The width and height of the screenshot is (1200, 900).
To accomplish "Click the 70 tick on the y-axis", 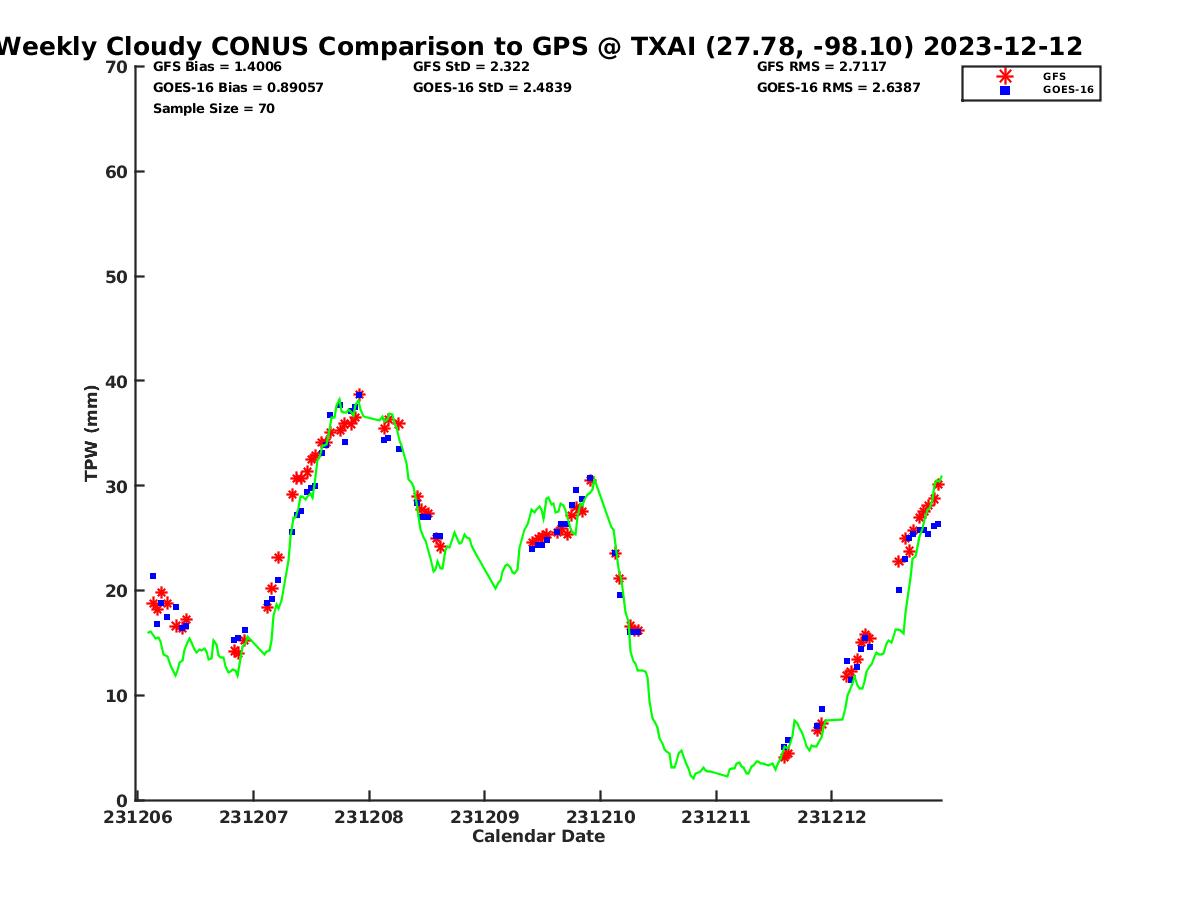I will click(117, 67).
